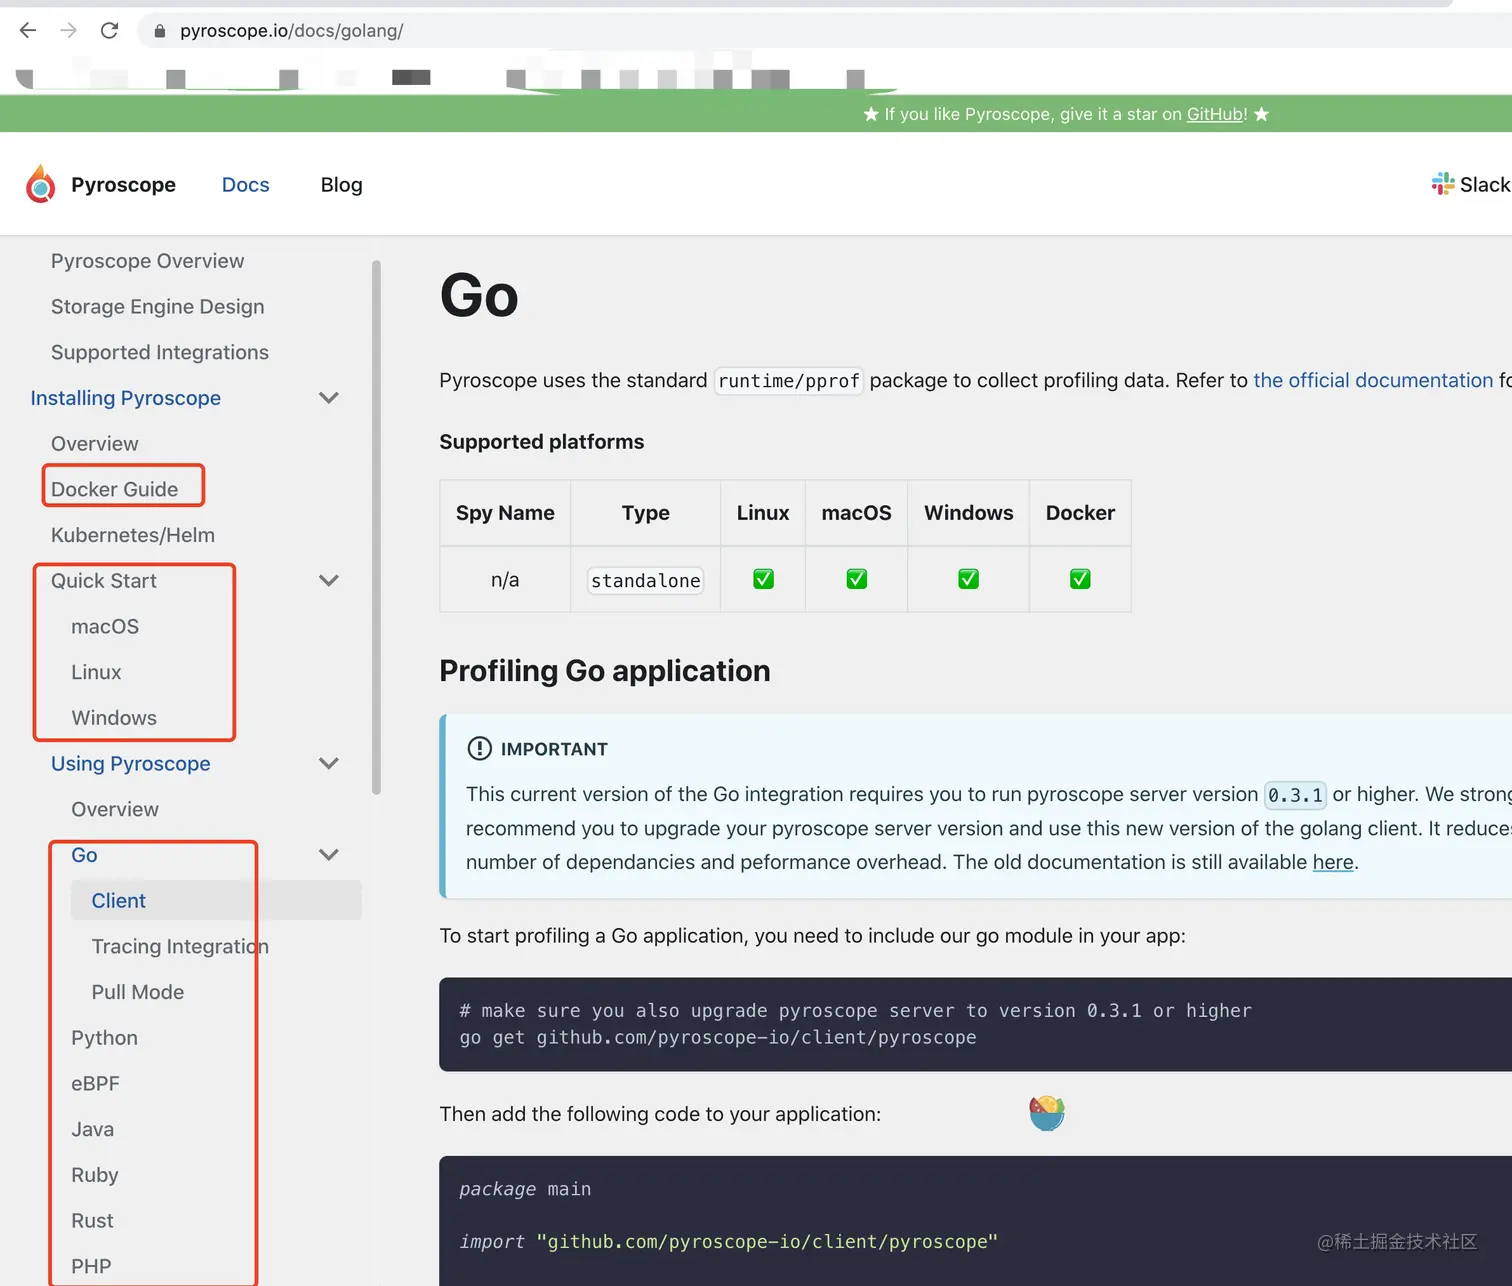This screenshot has width=1512, height=1286.
Task: Click the 'n/a' table cell
Action: pos(505,580)
